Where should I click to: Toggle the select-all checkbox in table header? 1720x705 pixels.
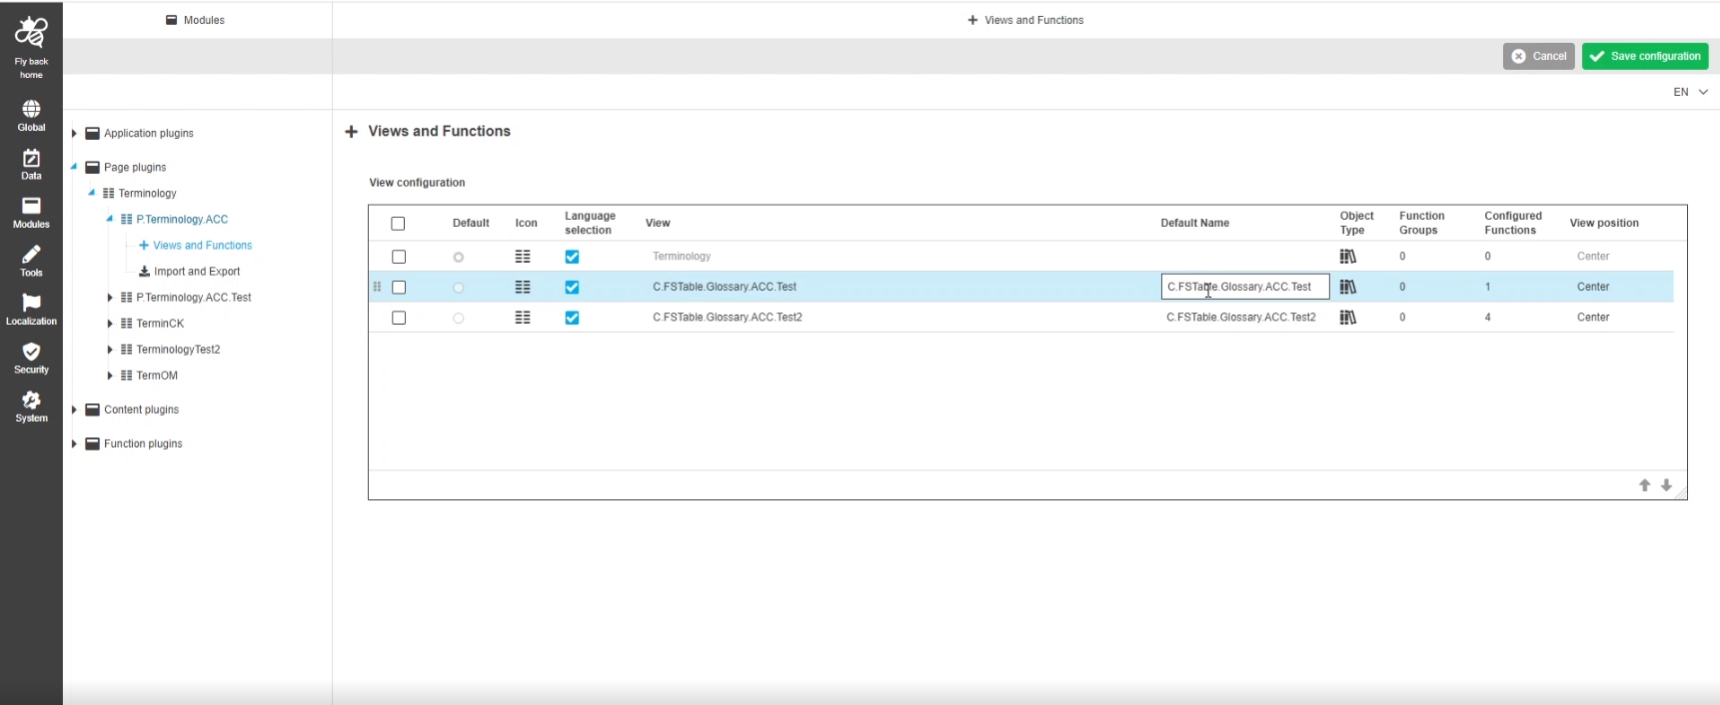click(398, 224)
